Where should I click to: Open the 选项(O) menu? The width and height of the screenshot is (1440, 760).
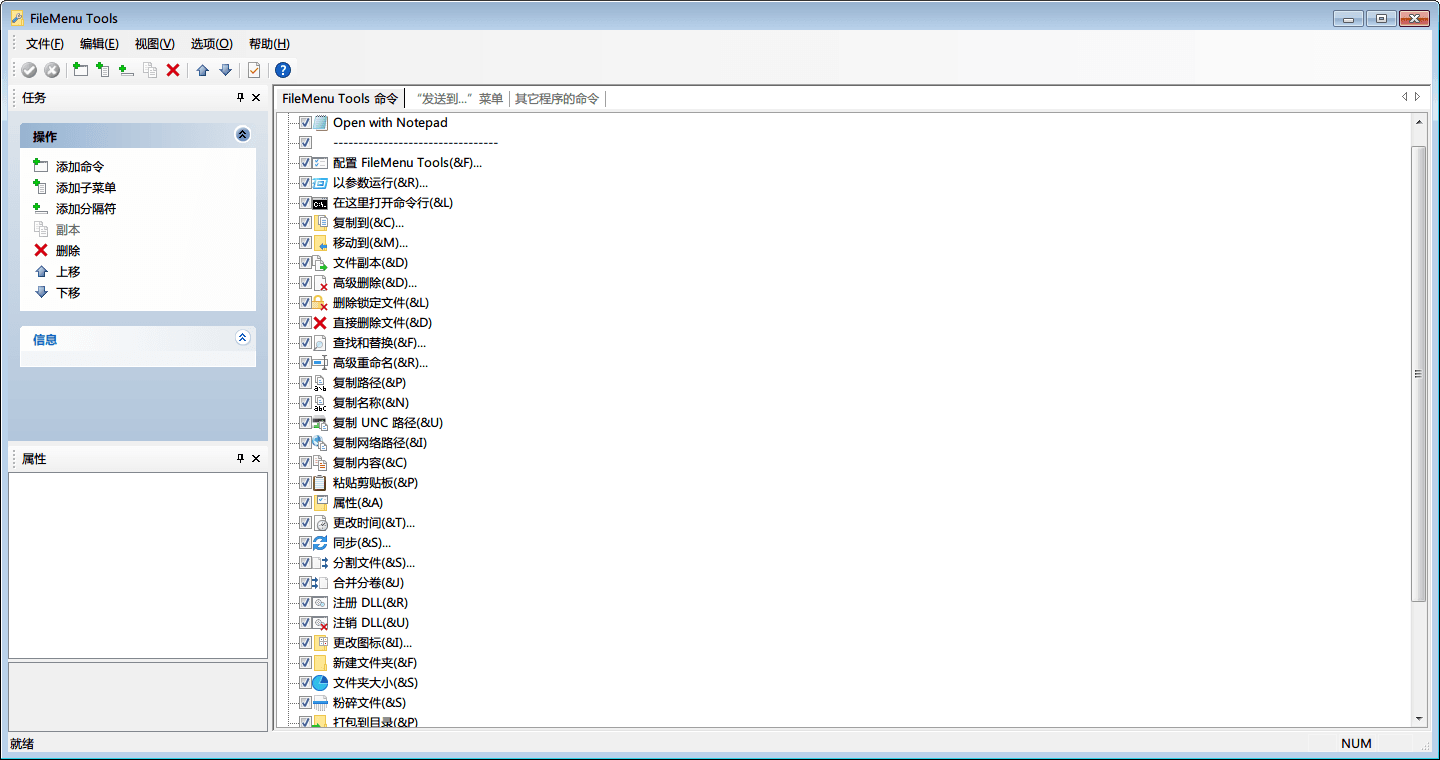point(211,44)
